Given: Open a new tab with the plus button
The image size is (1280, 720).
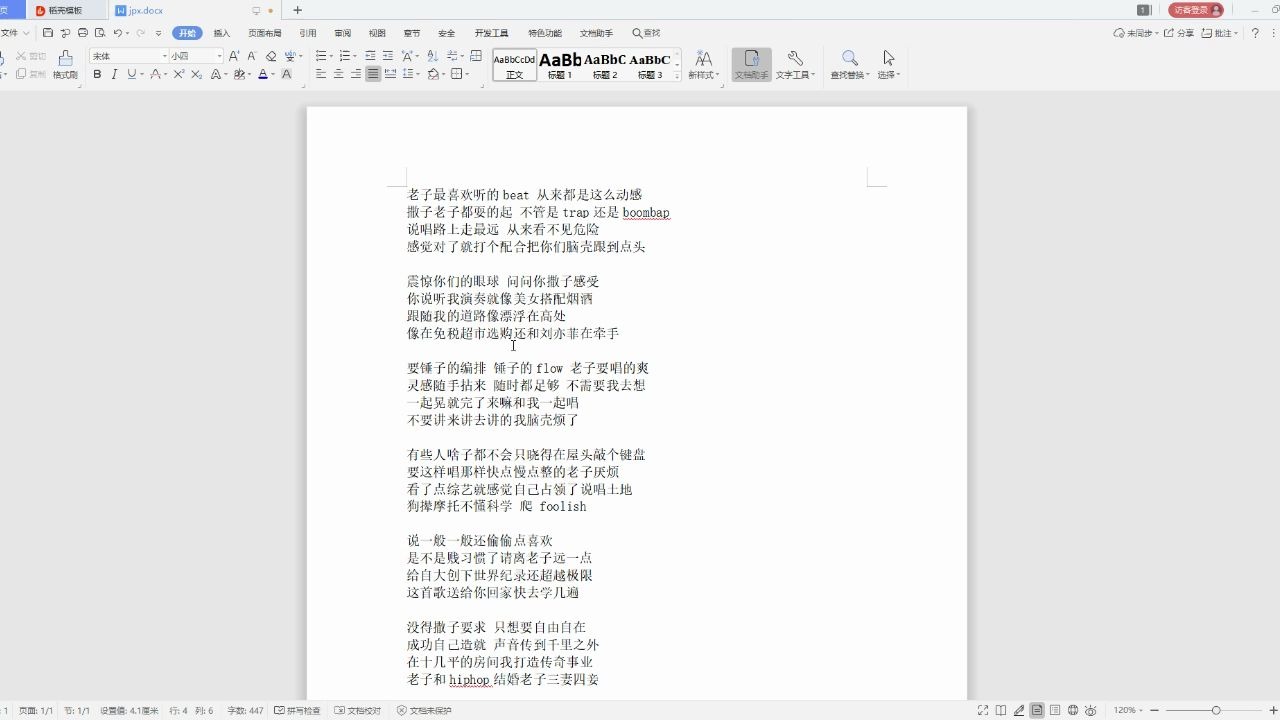Looking at the screenshot, I should point(297,10).
